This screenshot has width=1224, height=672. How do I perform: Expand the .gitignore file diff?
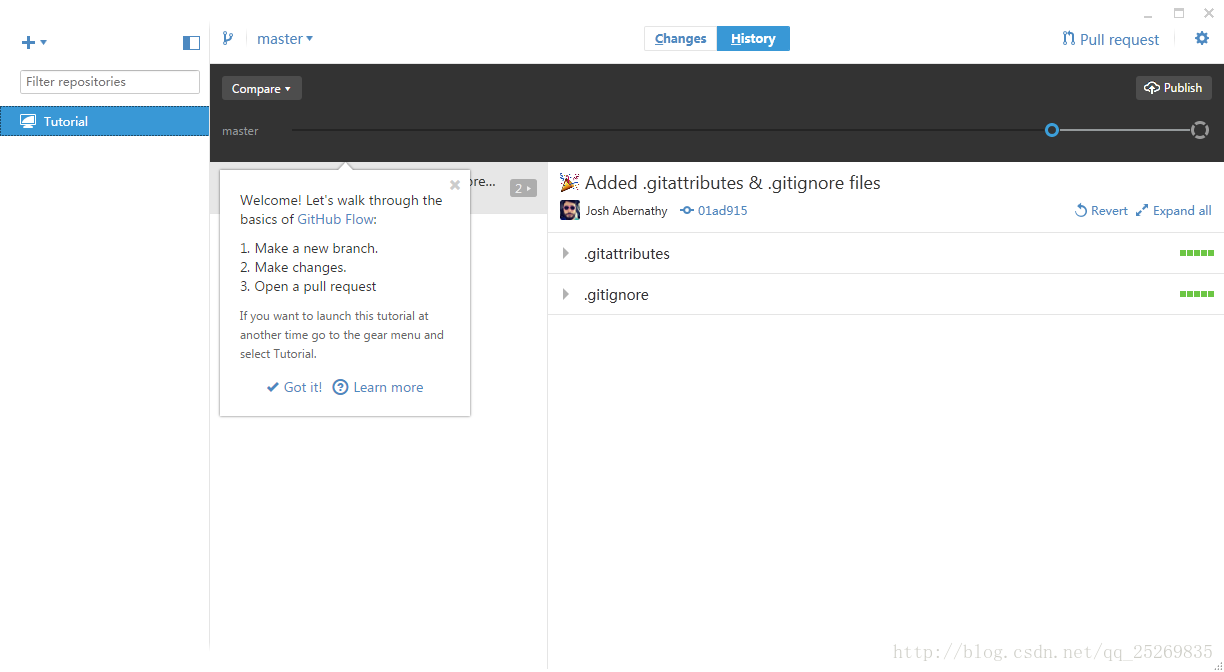(566, 295)
